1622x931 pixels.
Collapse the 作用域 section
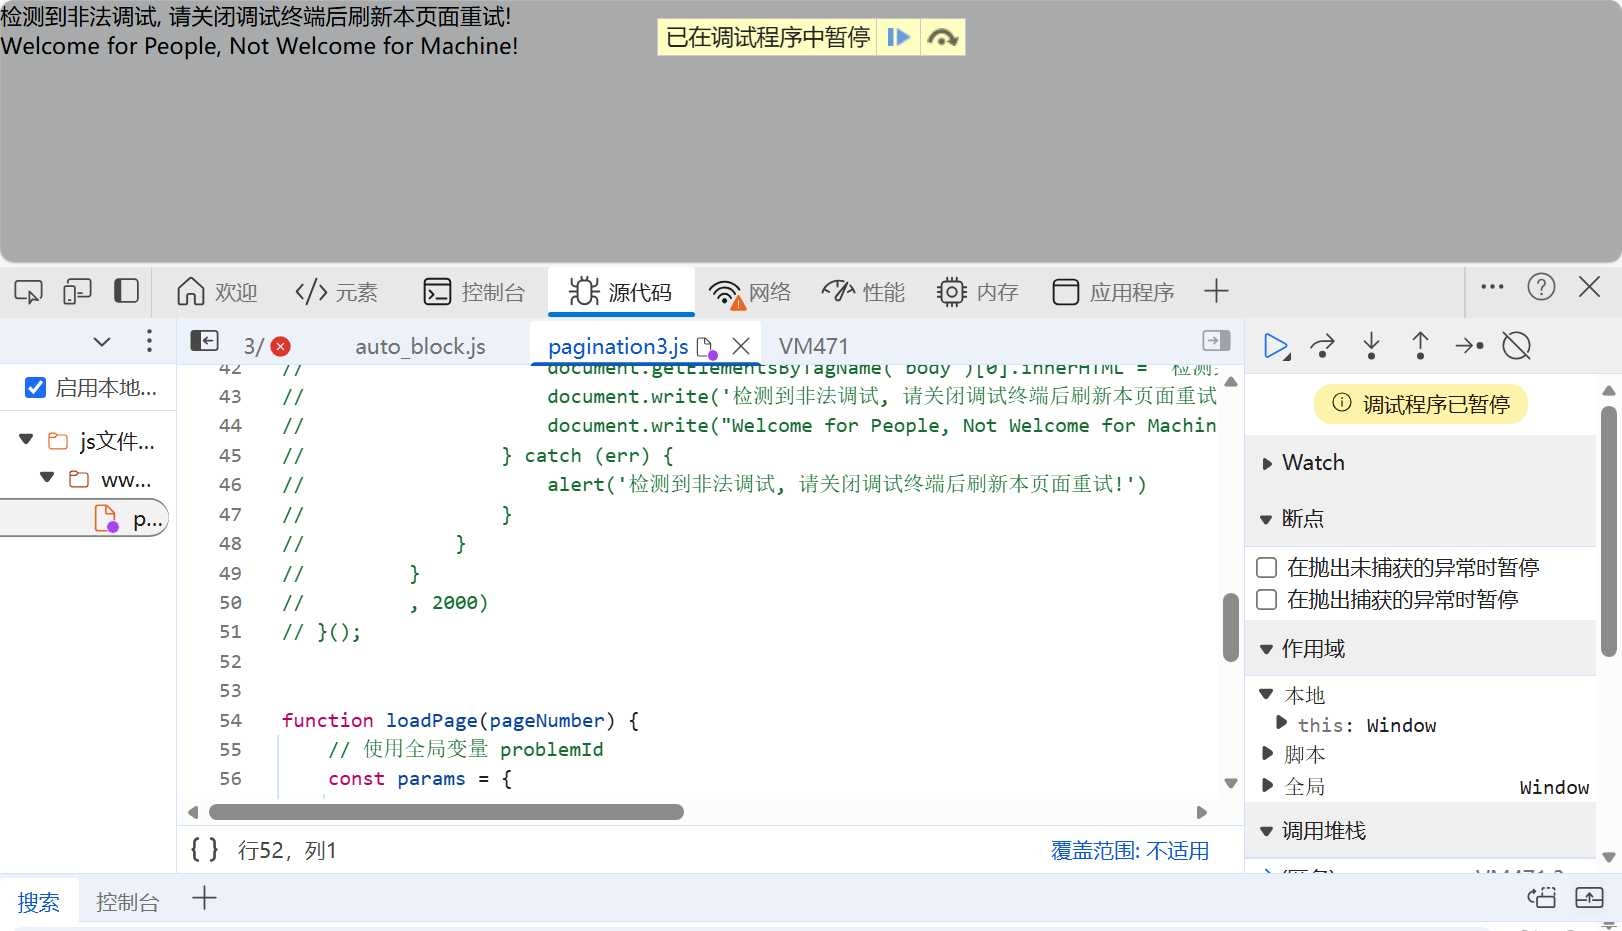pos(1266,648)
